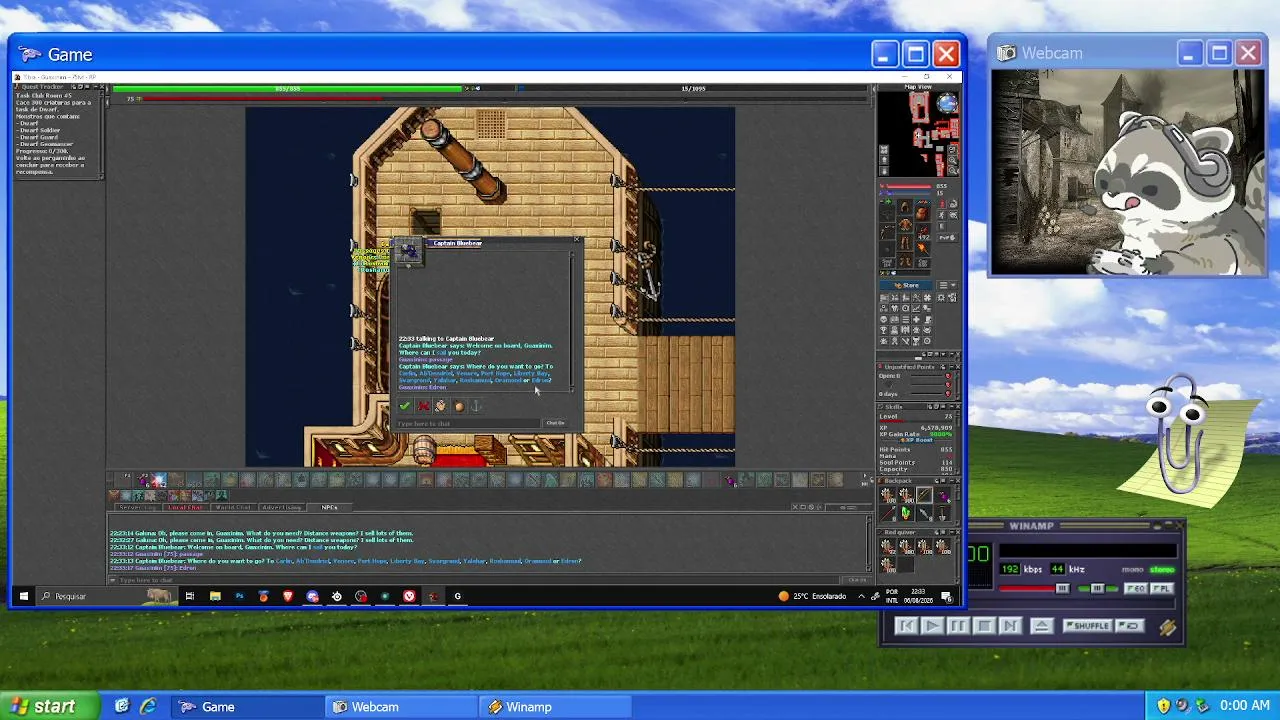
Task: Click the Winamp pause button
Action: click(958, 626)
